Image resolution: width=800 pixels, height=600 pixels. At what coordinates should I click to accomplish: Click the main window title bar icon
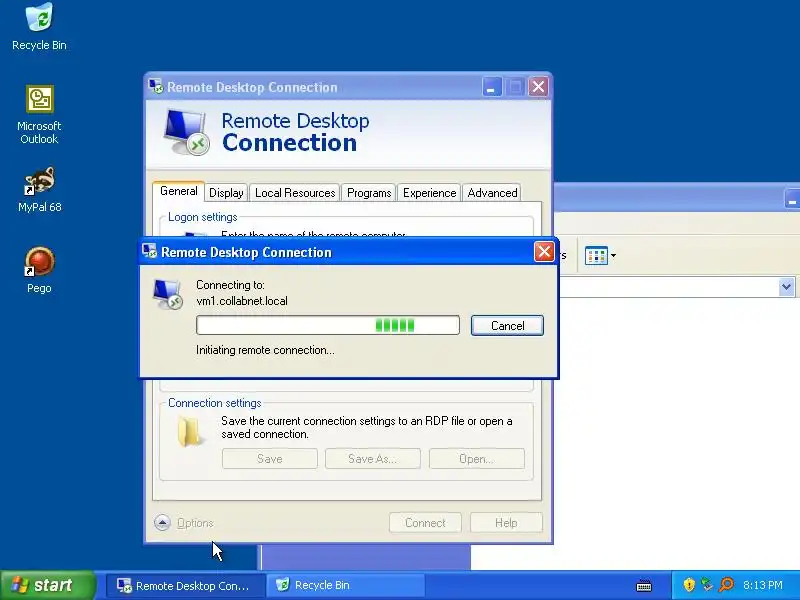156,86
